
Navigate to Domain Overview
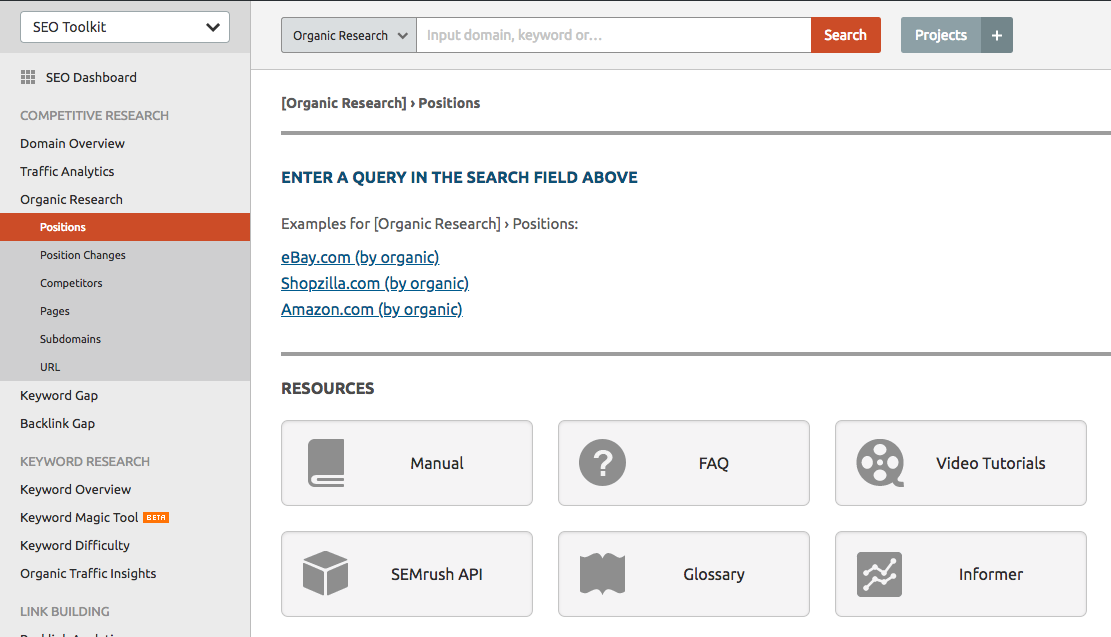(x=72, y=143)
